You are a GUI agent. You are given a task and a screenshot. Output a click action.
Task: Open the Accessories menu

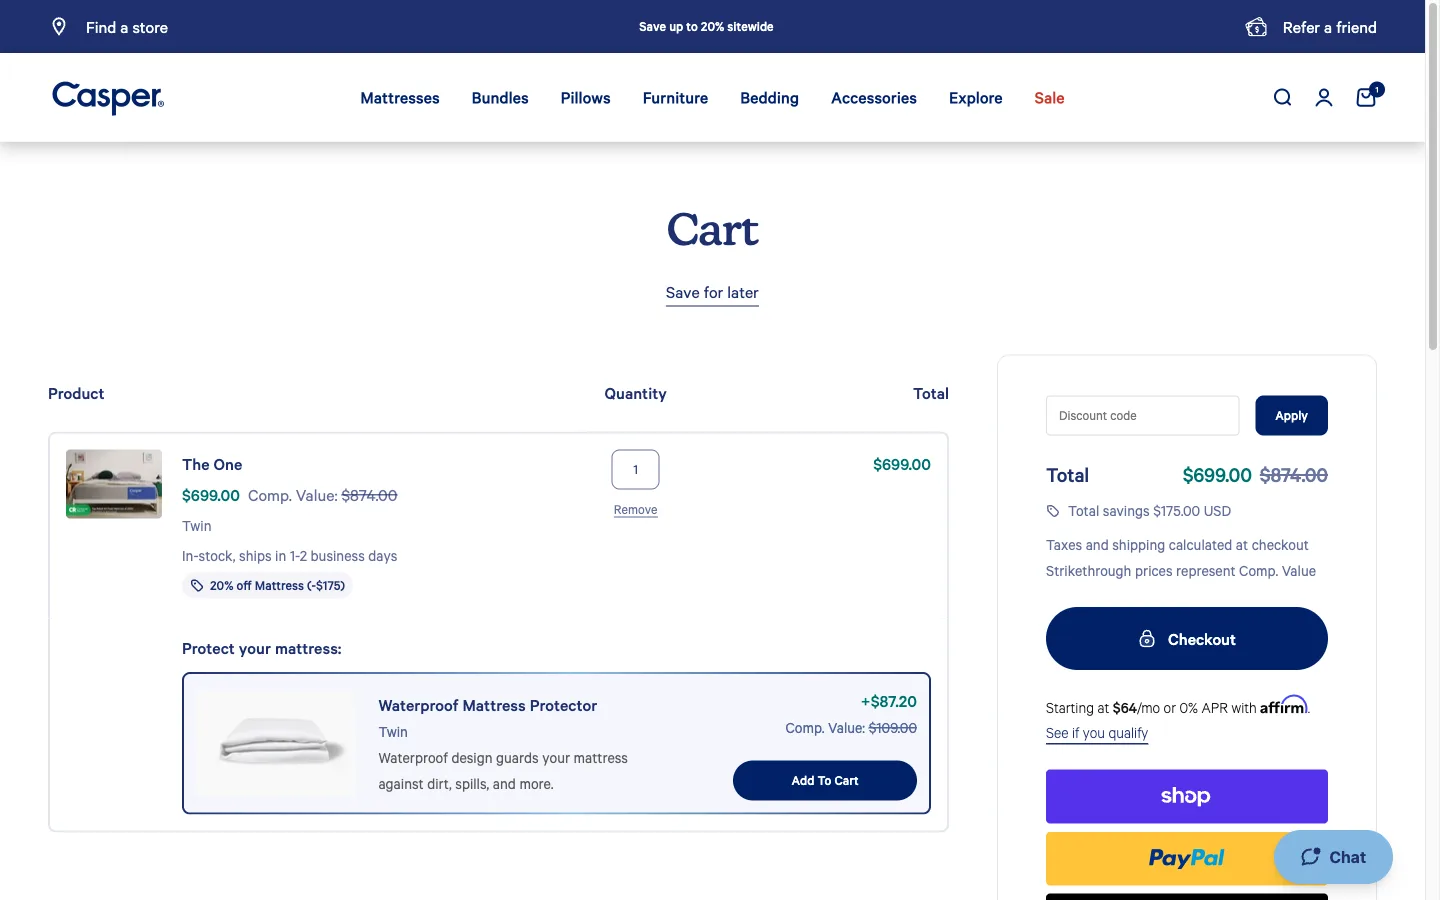coord(874,98)
